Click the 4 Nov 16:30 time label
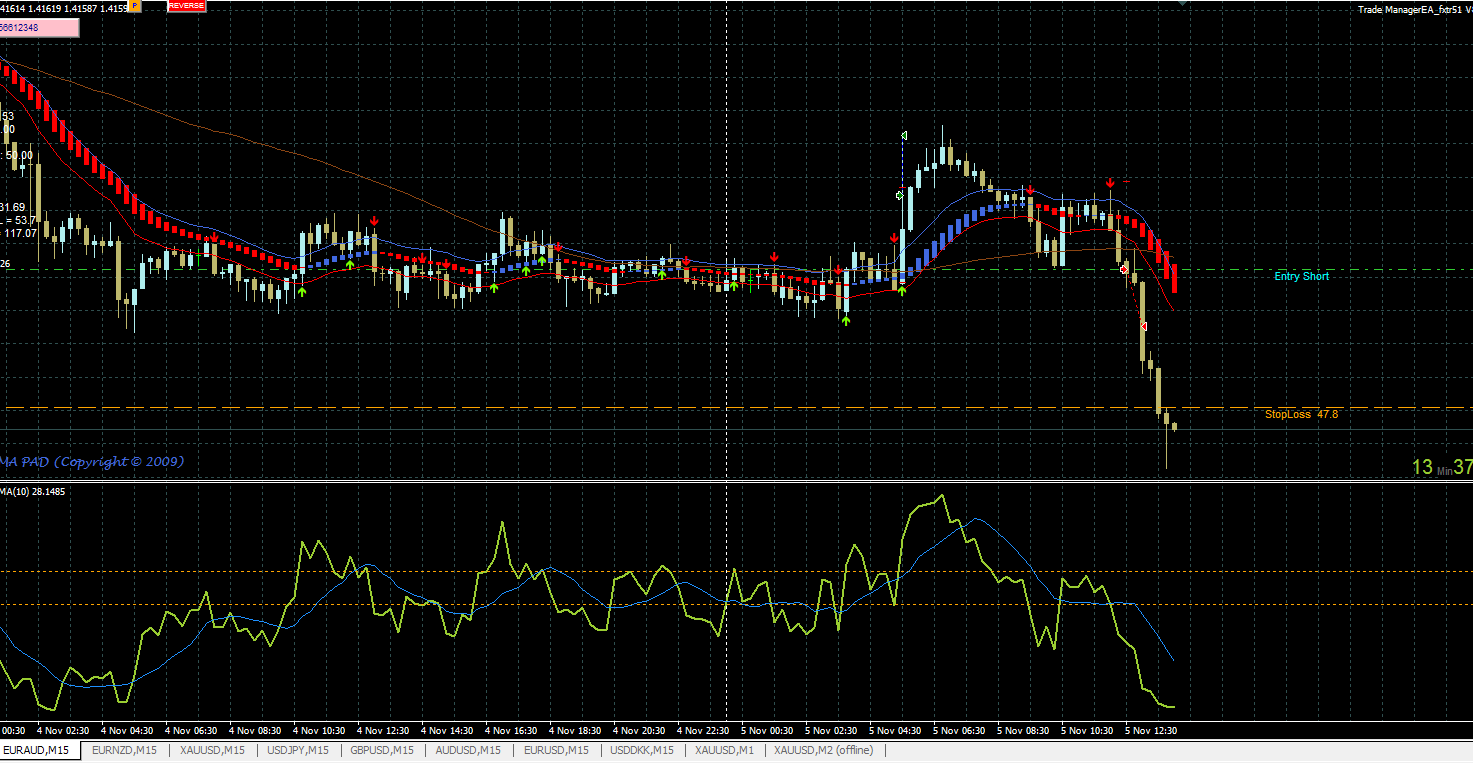 pos(513,731)
